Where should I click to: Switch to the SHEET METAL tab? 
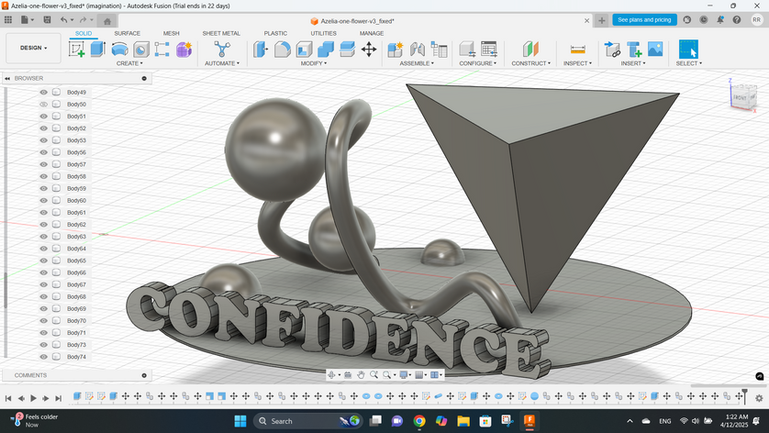pyautogui.click(x=221, y=33)
